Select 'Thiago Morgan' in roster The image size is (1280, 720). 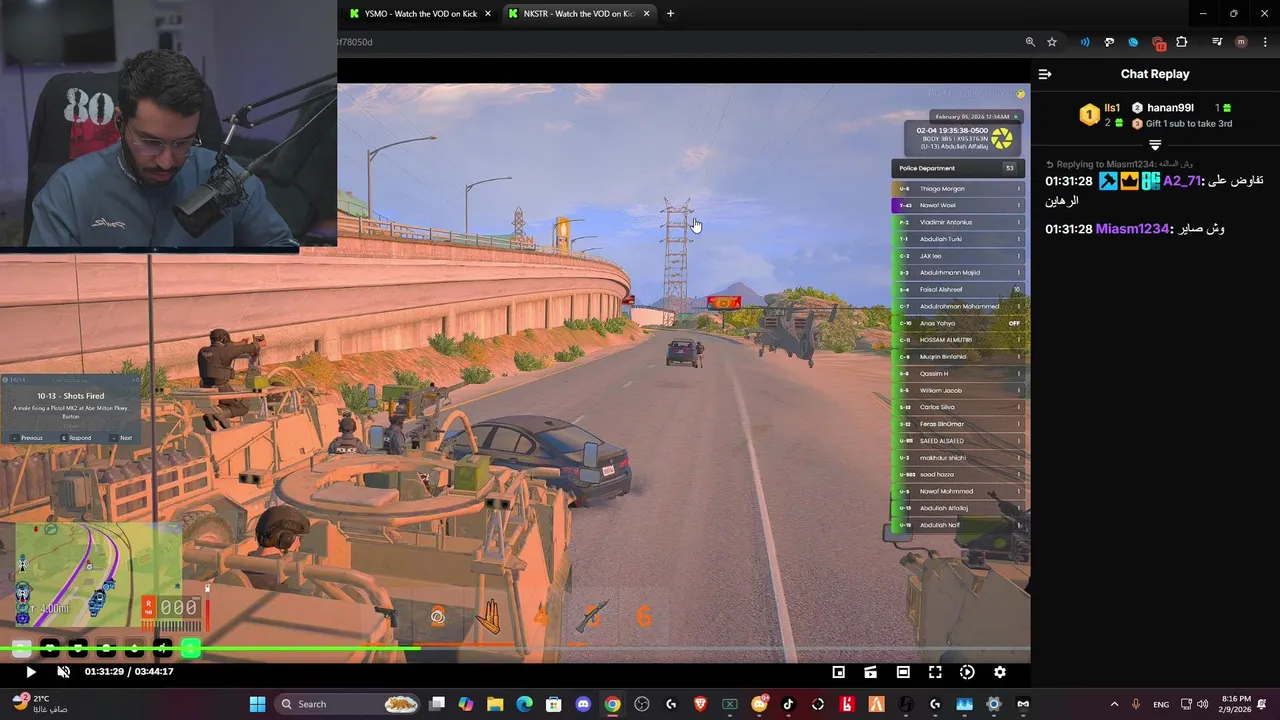click(x=958, y=189)
